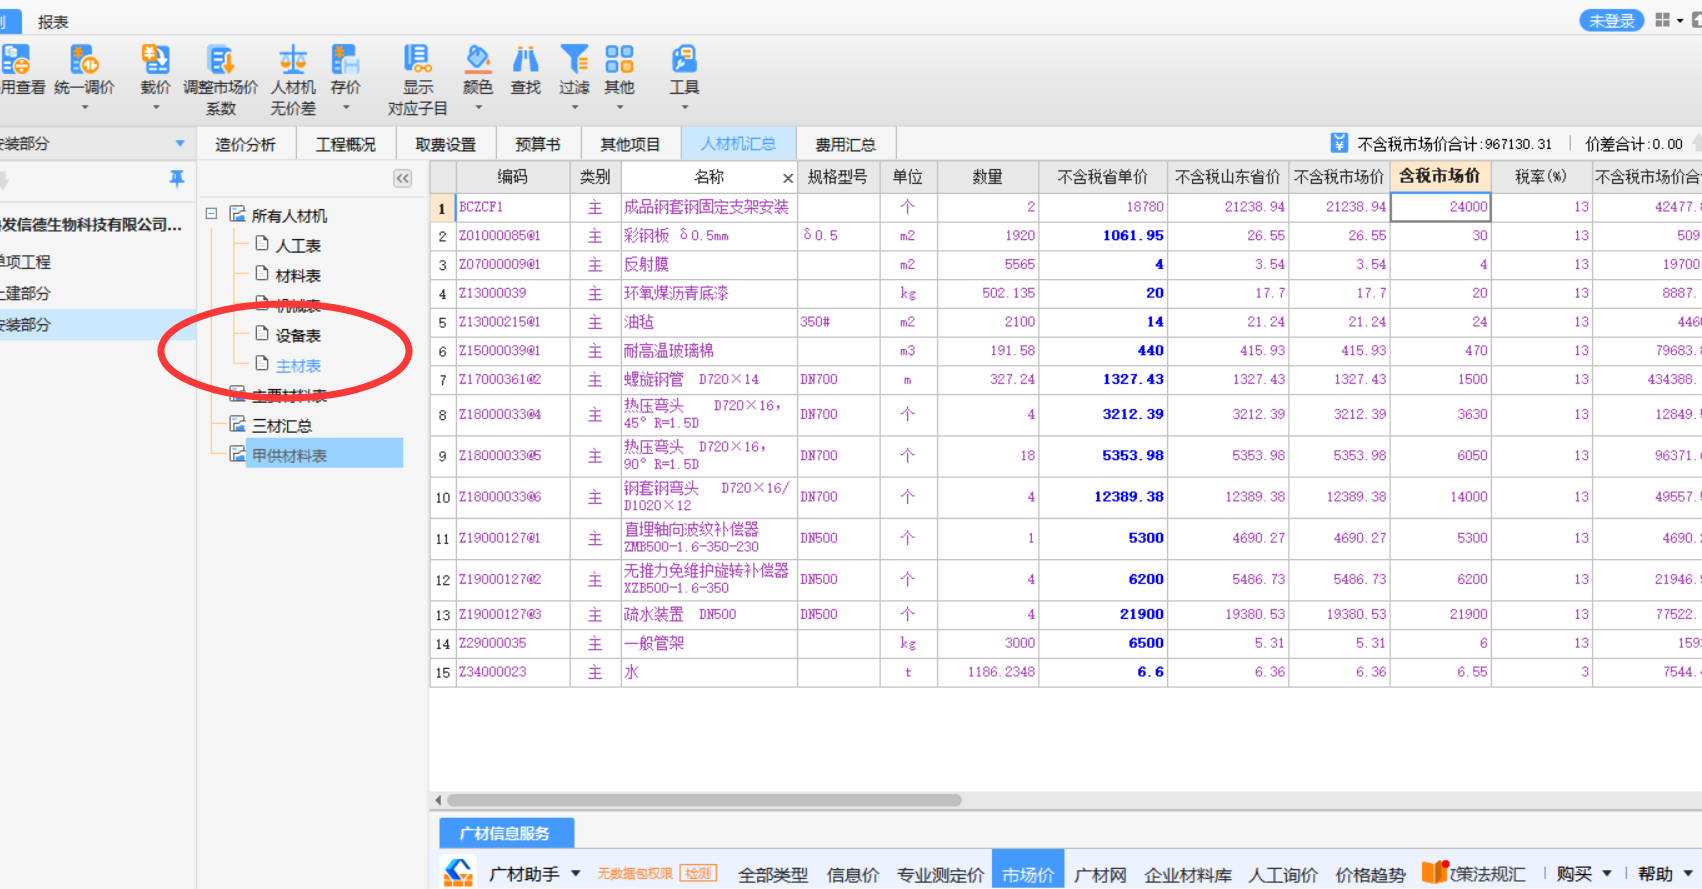Switch to the 预算书 tab

[538, 144]
